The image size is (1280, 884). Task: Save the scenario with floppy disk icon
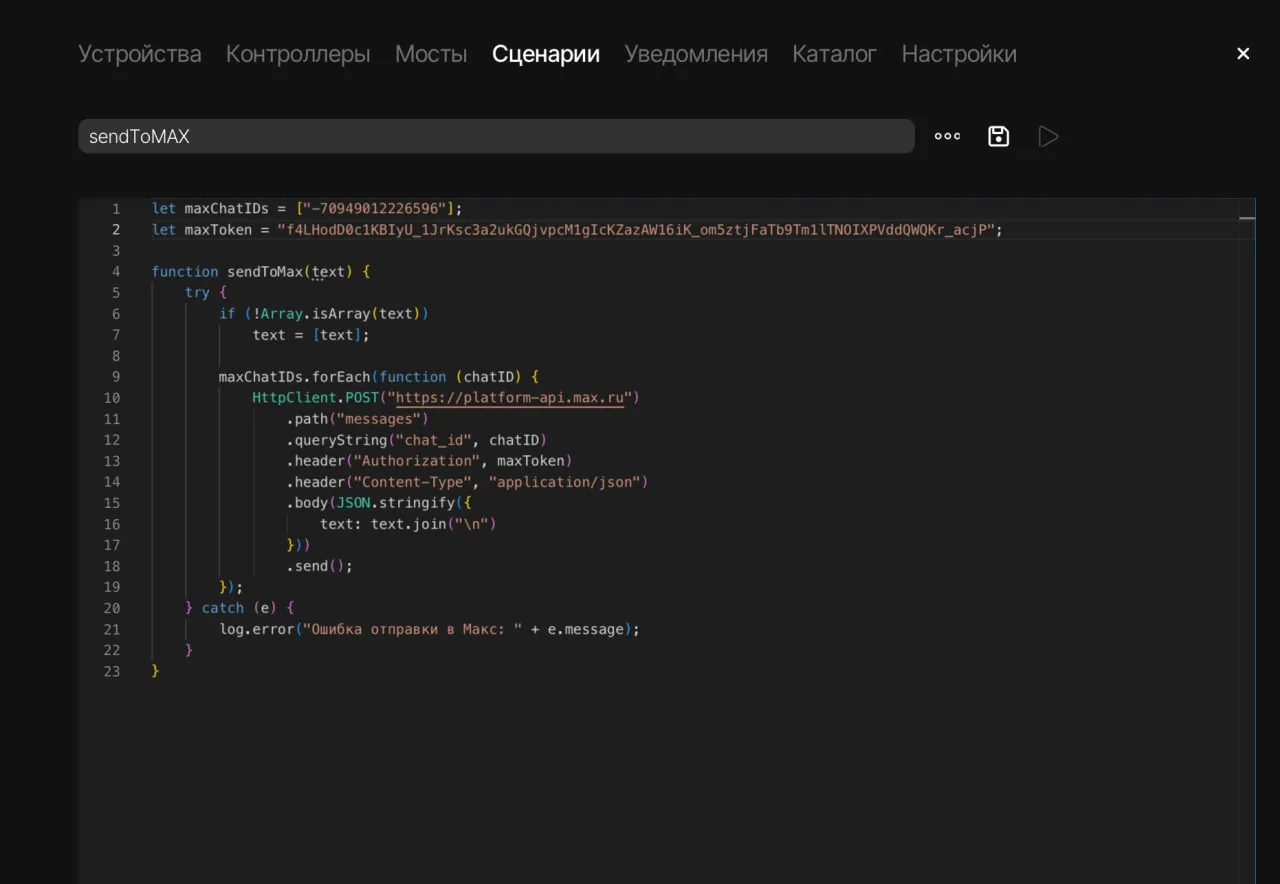click(998, 136)
